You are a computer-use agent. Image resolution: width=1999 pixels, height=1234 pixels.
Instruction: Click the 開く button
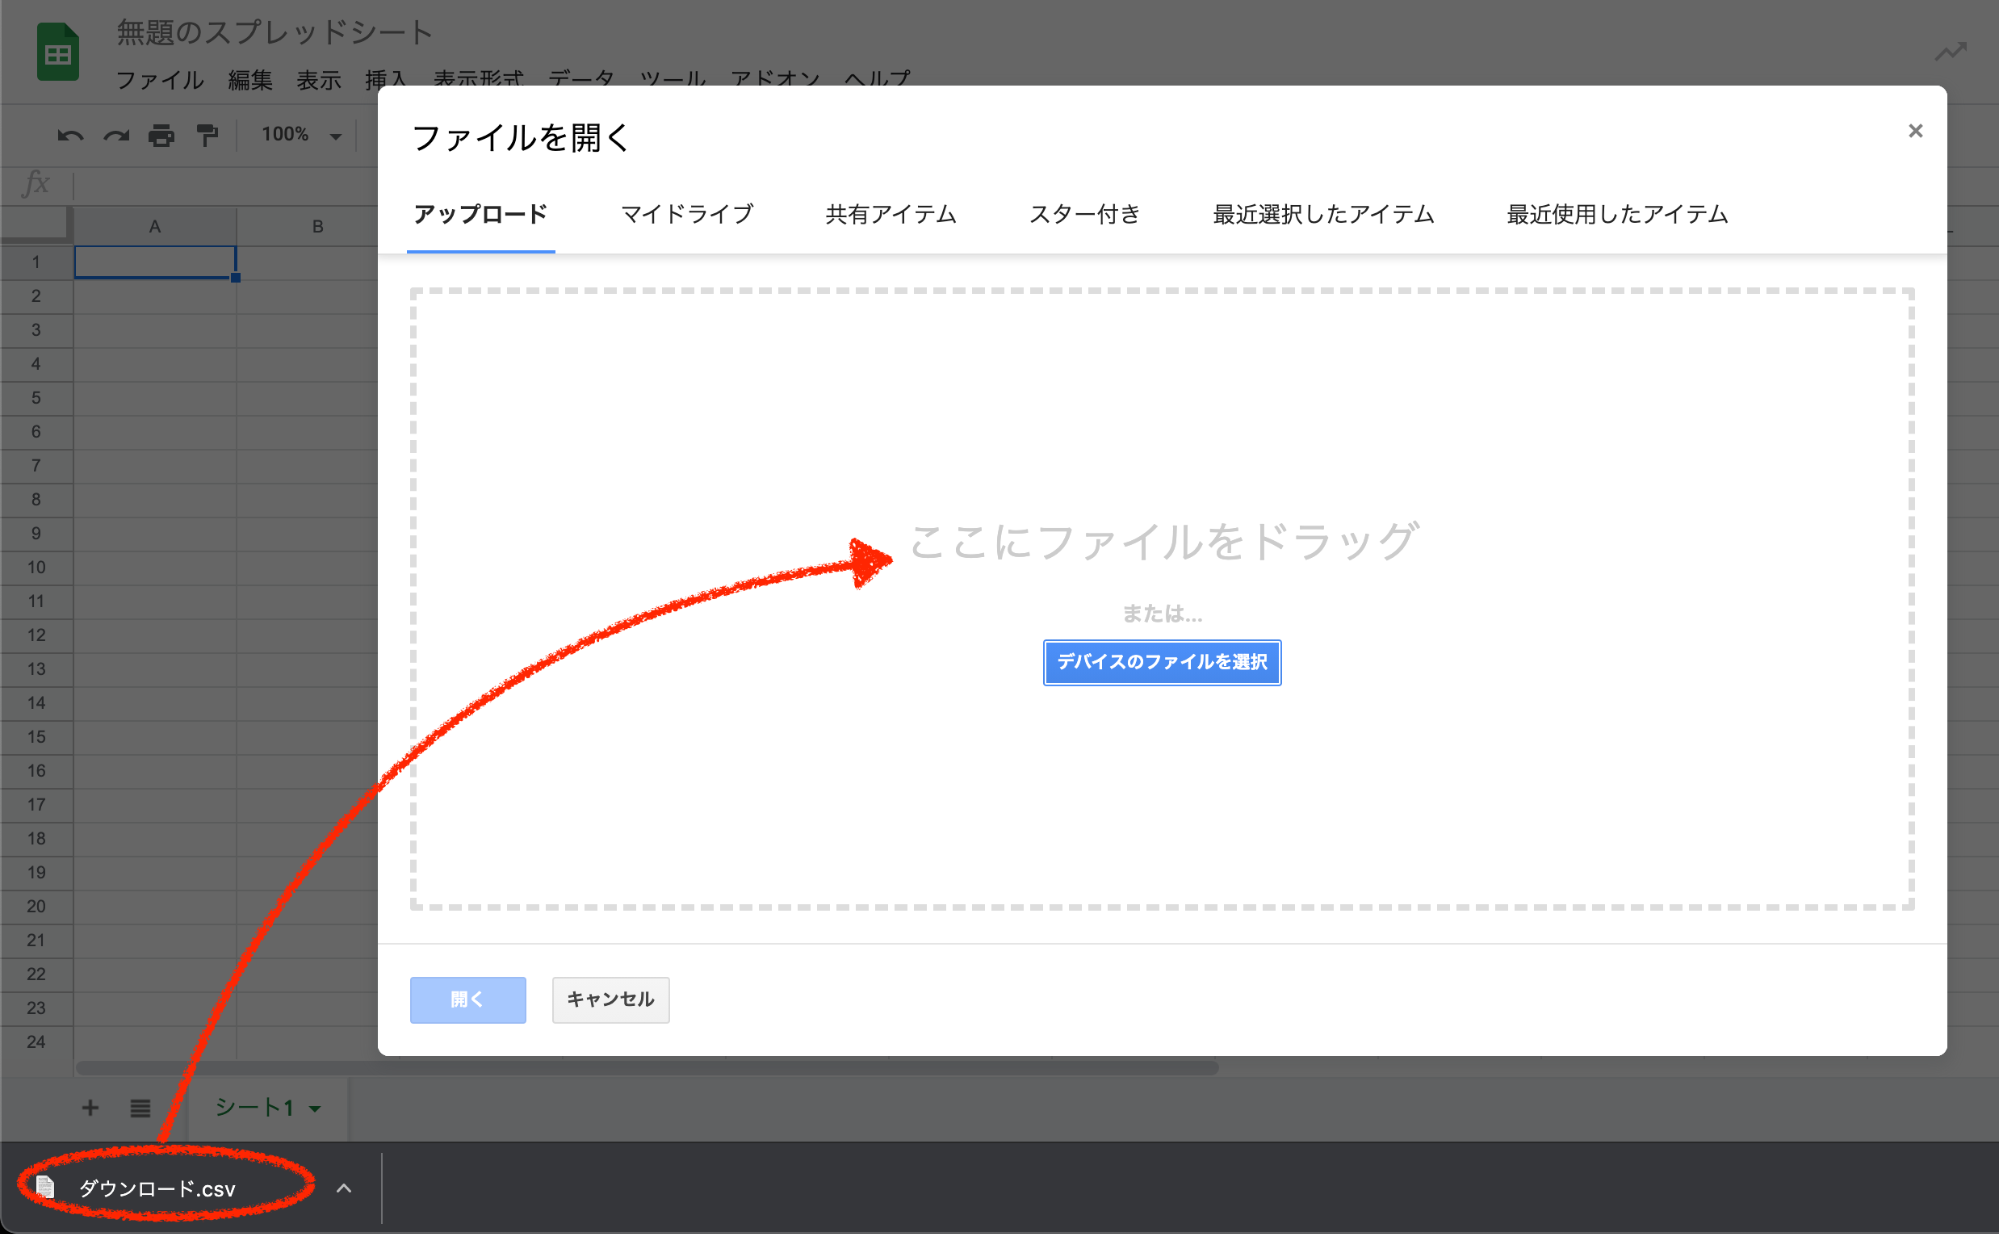point(467,999)
